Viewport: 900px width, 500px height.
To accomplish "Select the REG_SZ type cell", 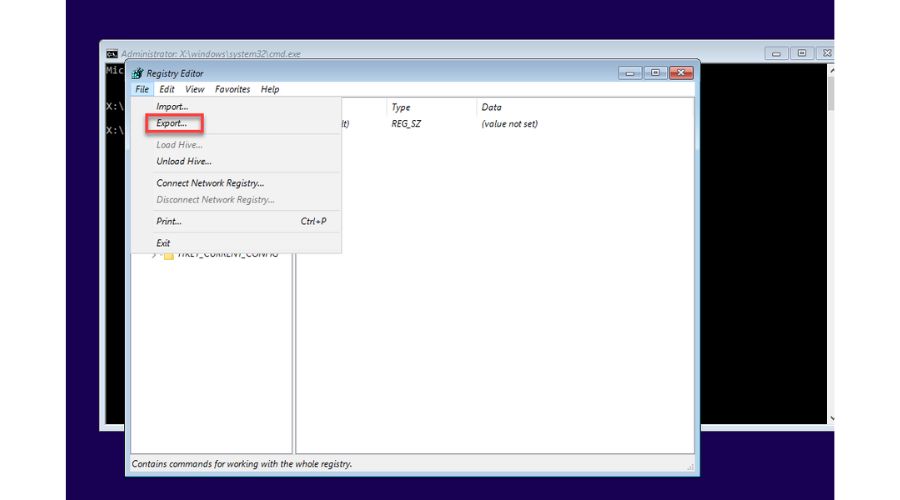I will coord(406,124).
